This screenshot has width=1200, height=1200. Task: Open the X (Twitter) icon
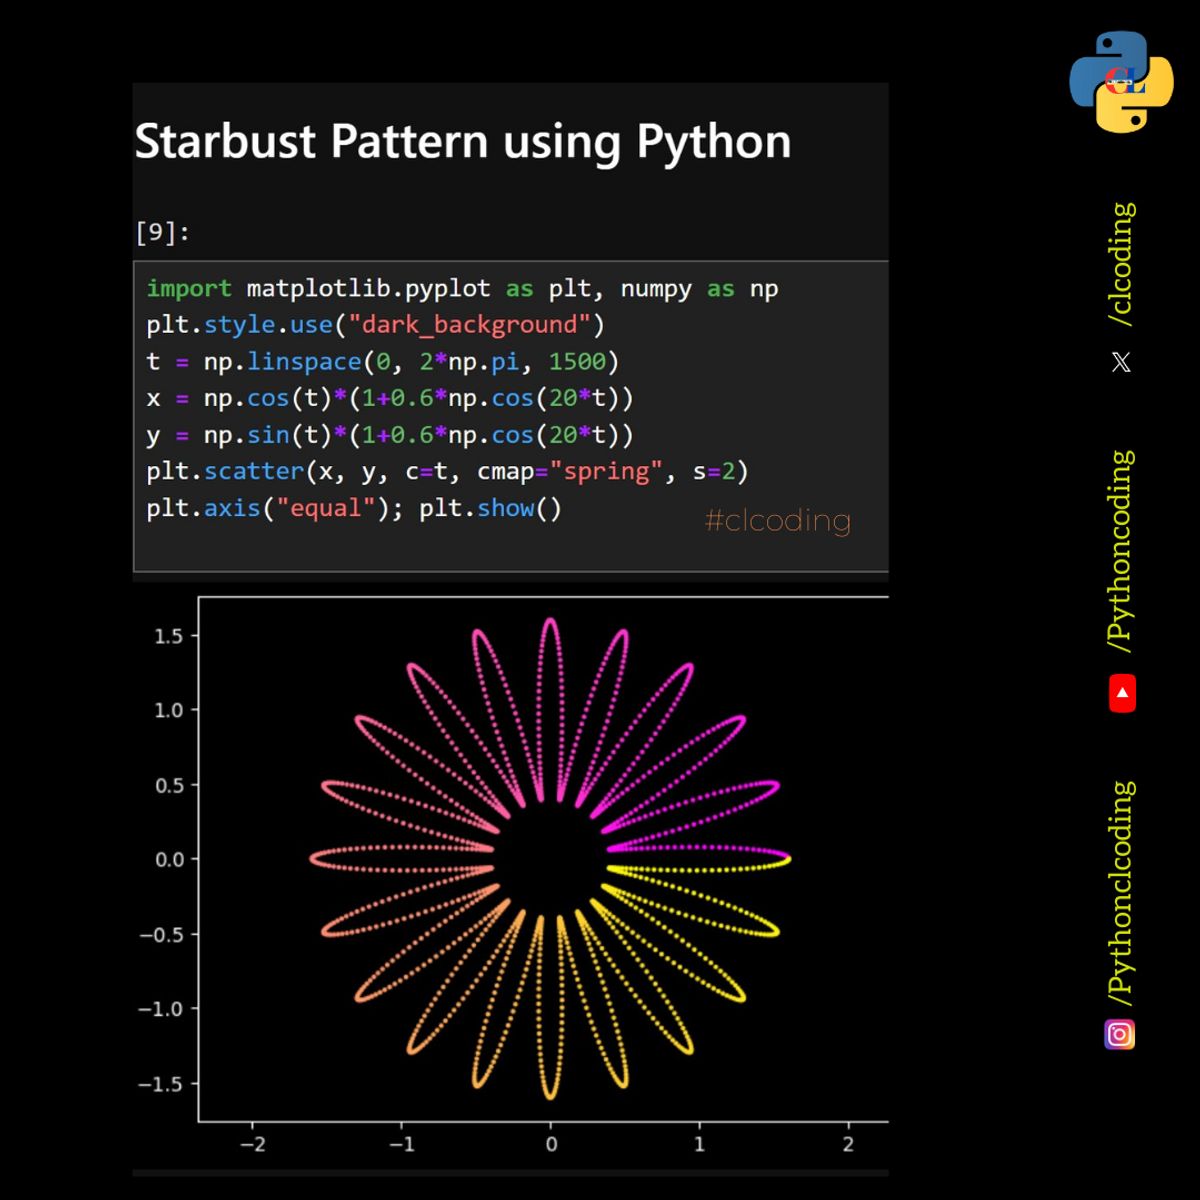point(1121,361)
